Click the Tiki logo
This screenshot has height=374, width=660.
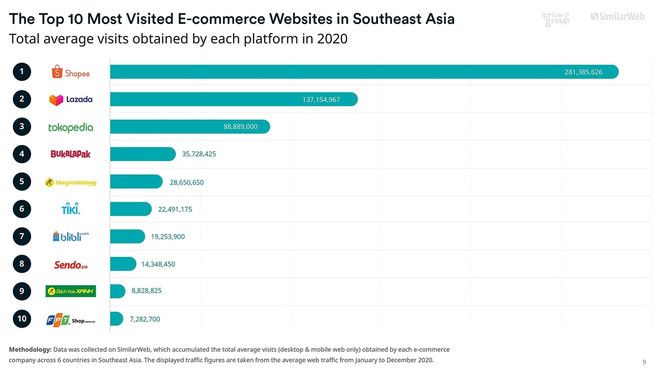coord(71,209)
